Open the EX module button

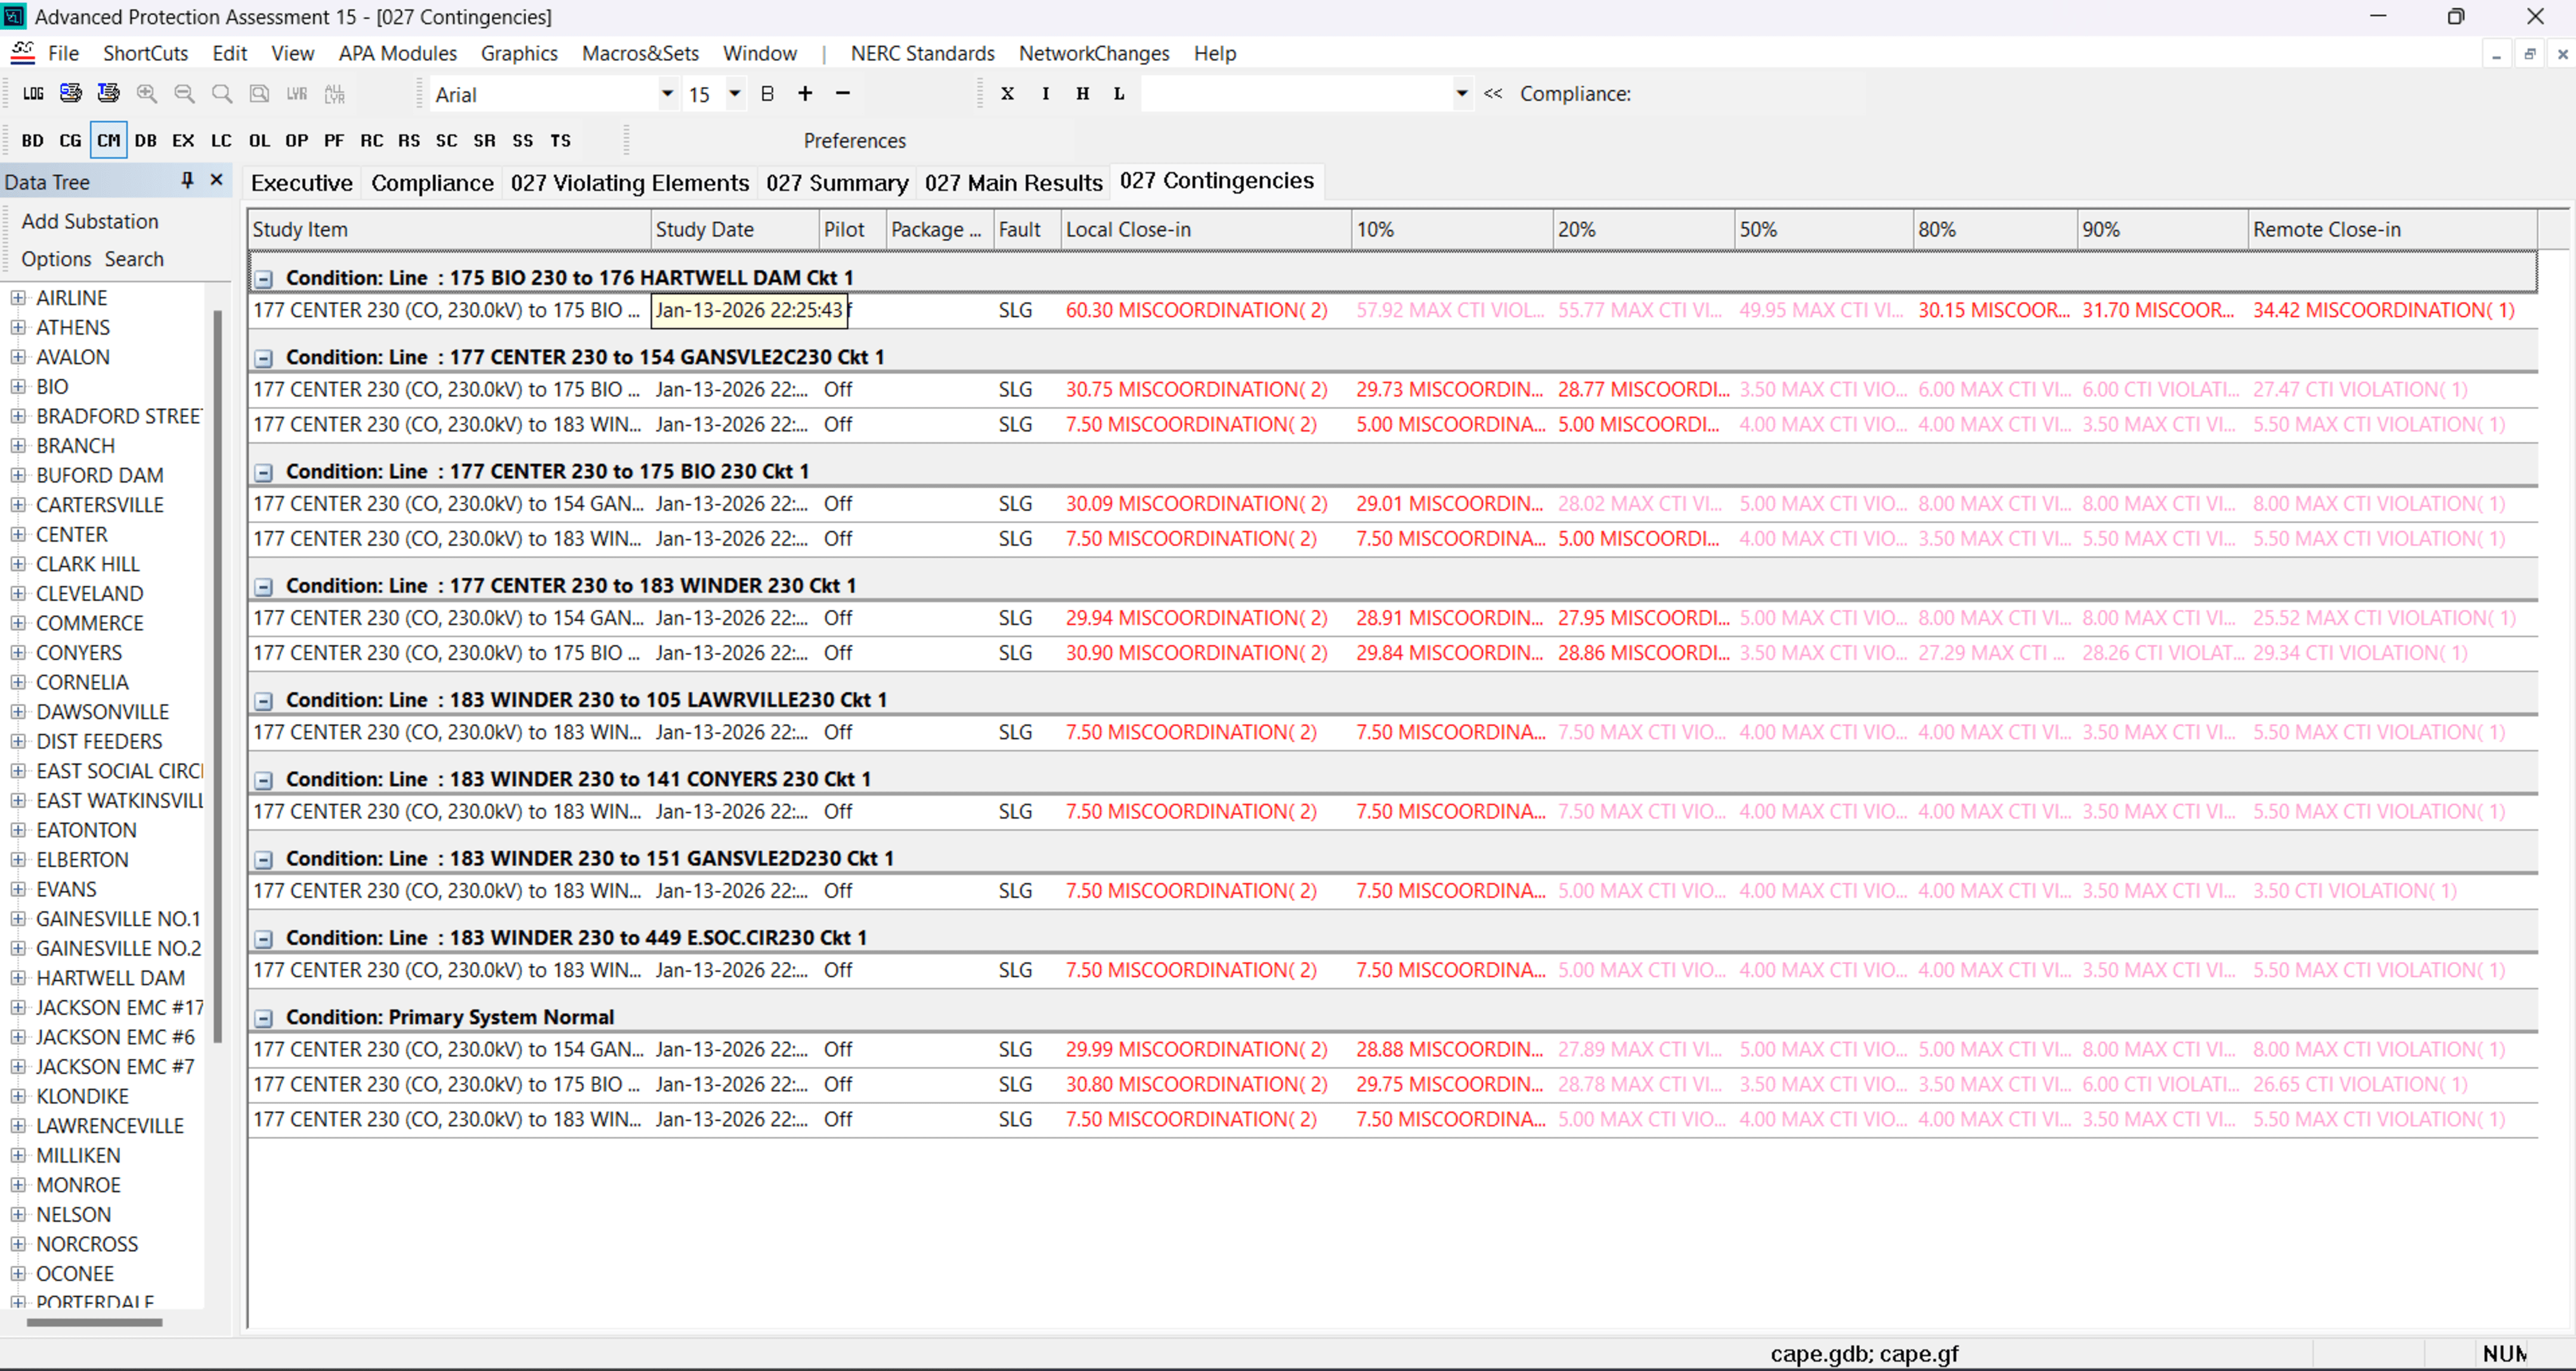(183, 141)
